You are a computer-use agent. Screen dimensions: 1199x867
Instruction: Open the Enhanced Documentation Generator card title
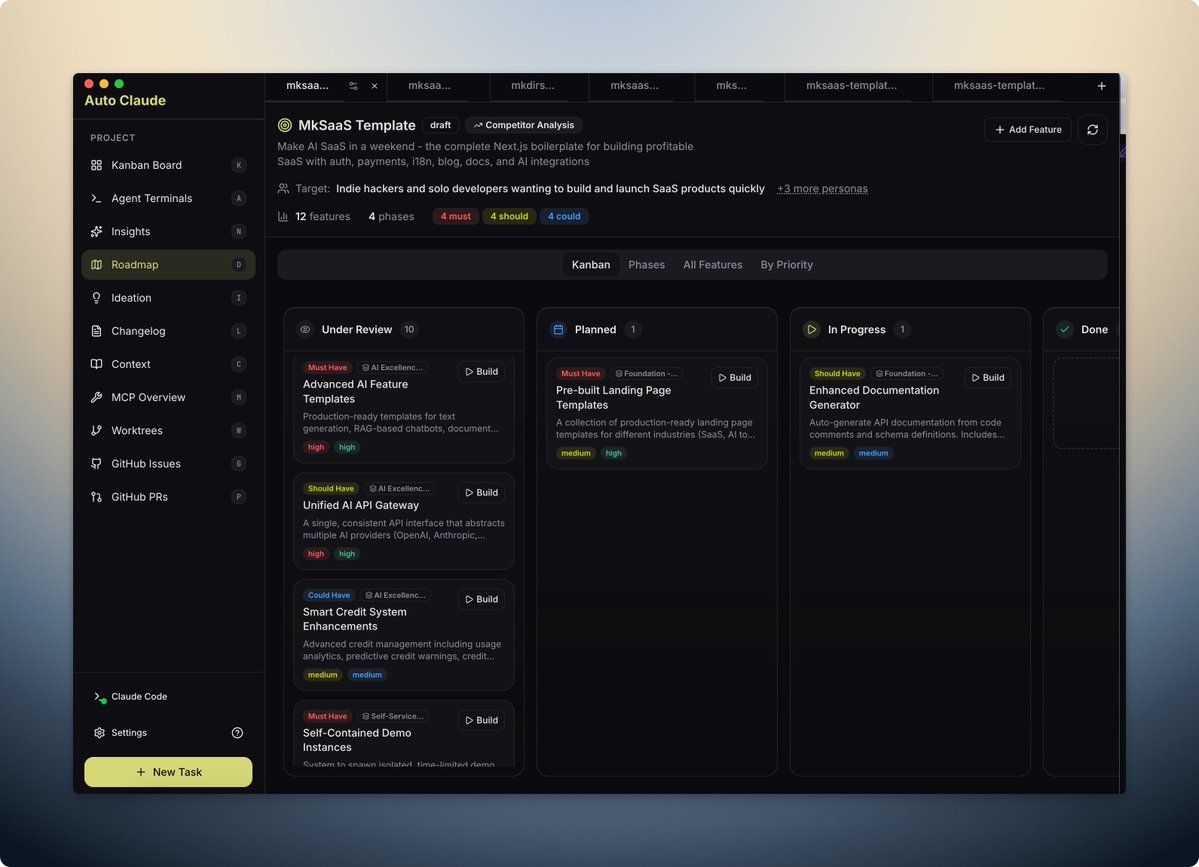[874, 398]
